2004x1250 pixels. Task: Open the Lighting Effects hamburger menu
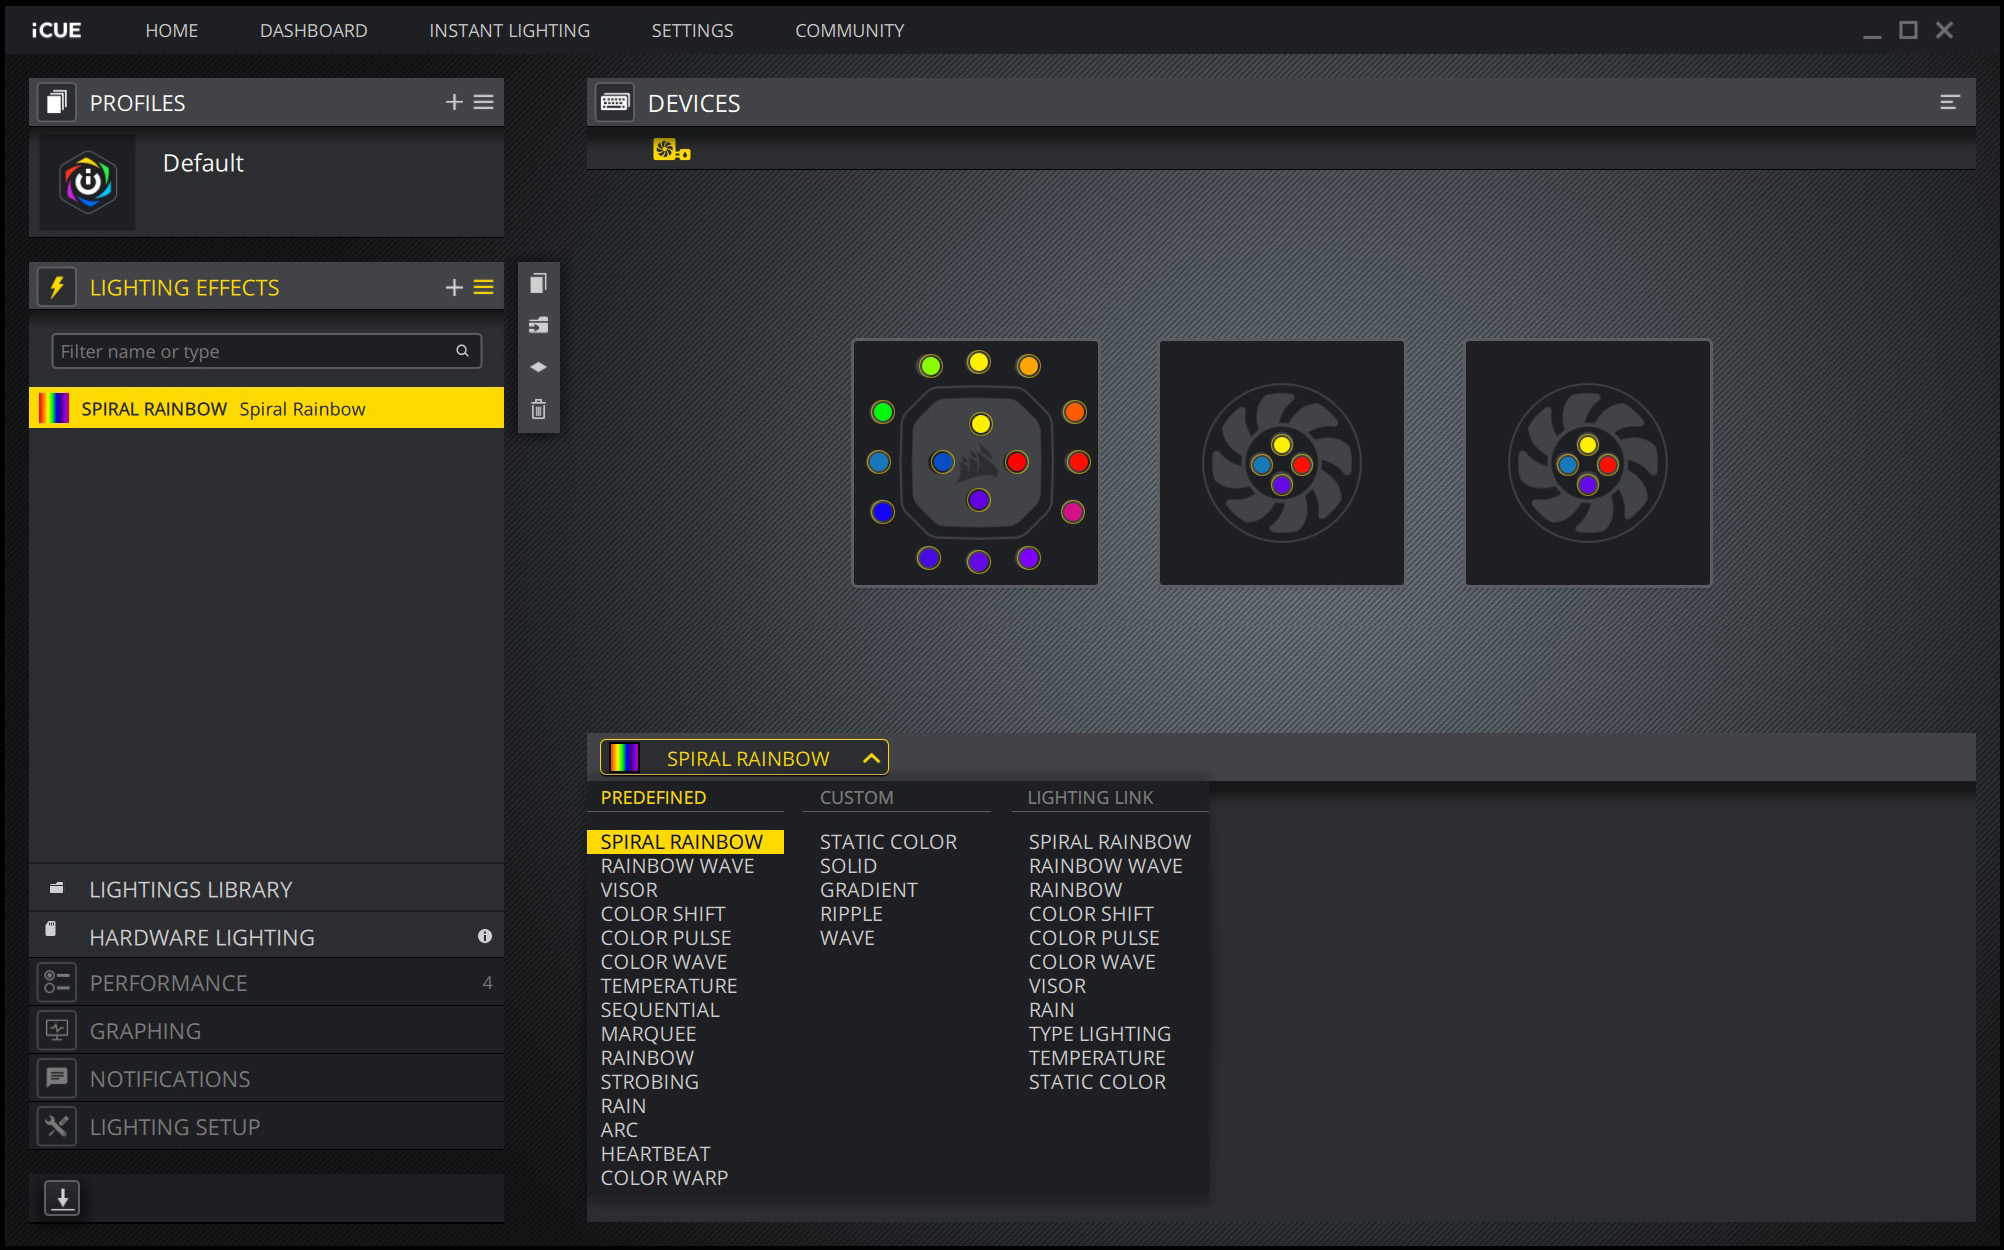[484, 287]
